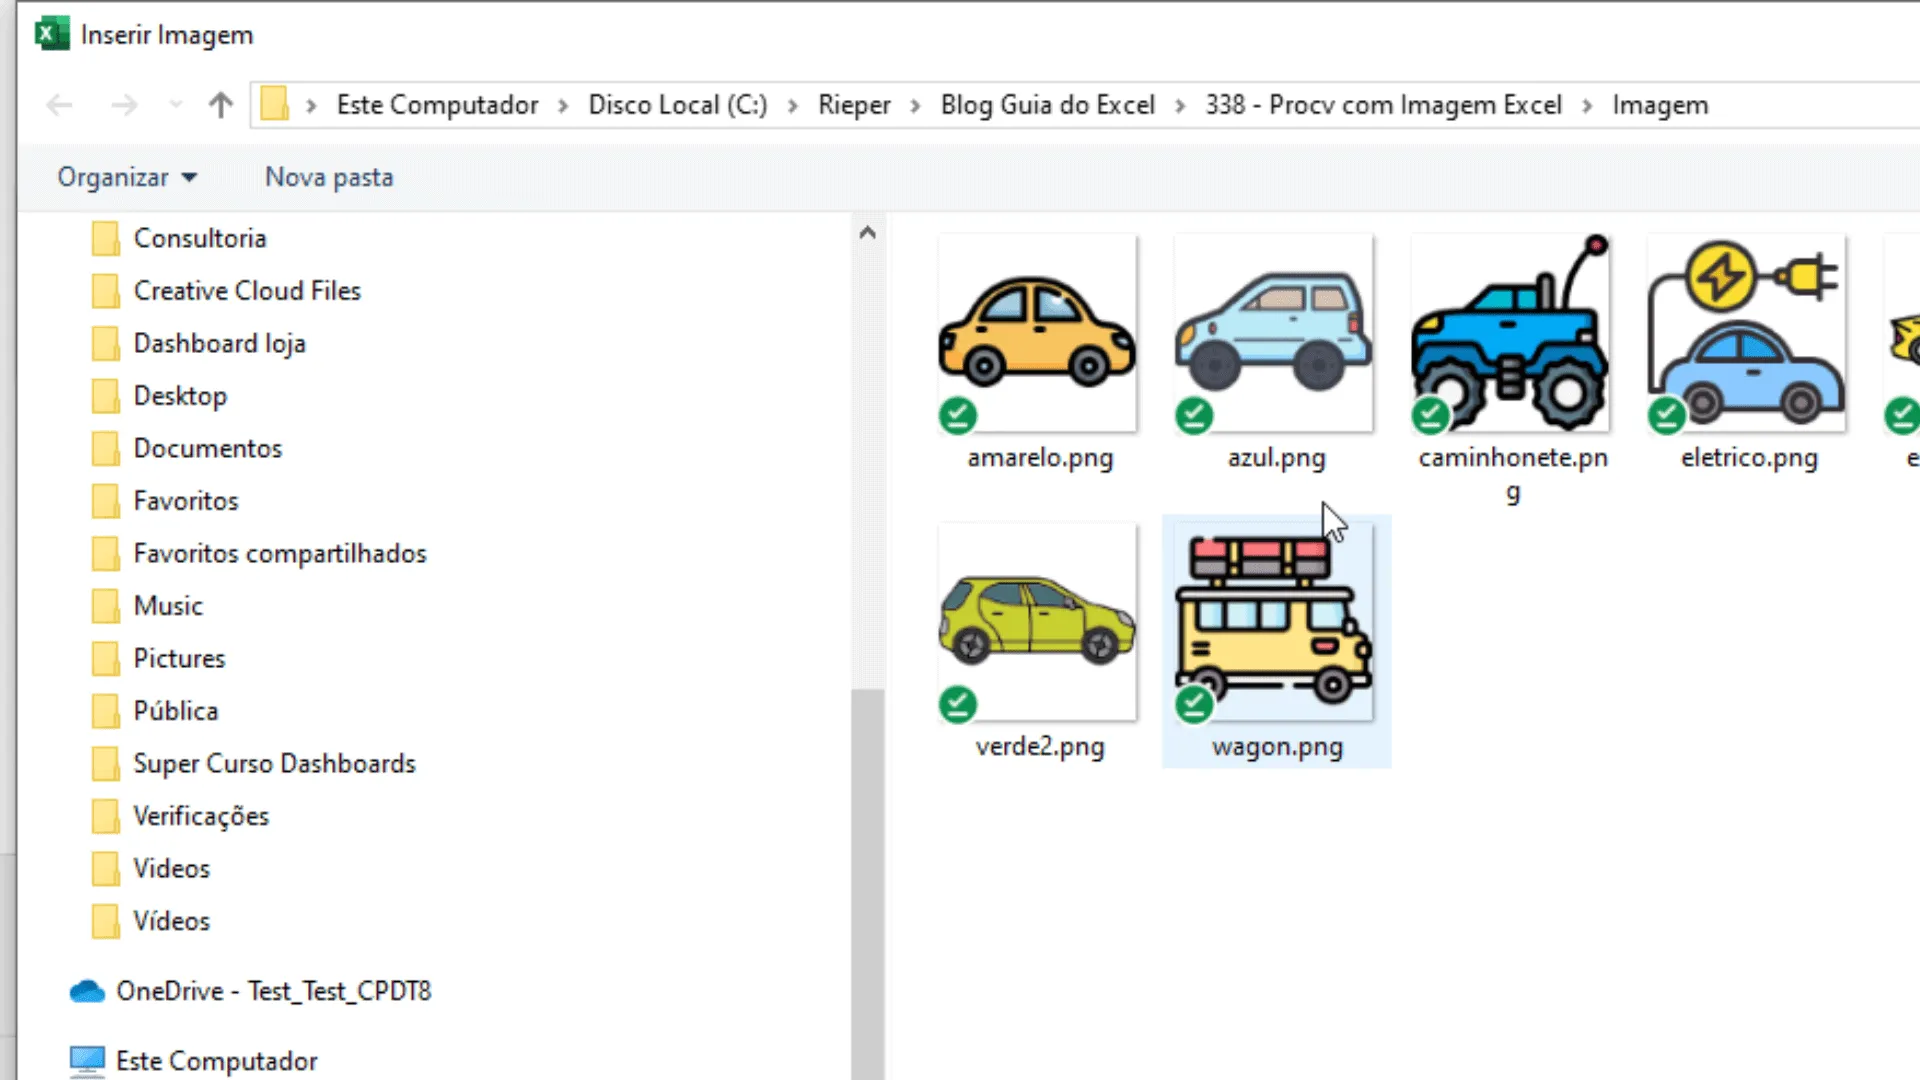The height and width of the screenshot is (1080, 1920).
Task: Expand the chevron after Disco Local (C:)
Action: (793, 105)
